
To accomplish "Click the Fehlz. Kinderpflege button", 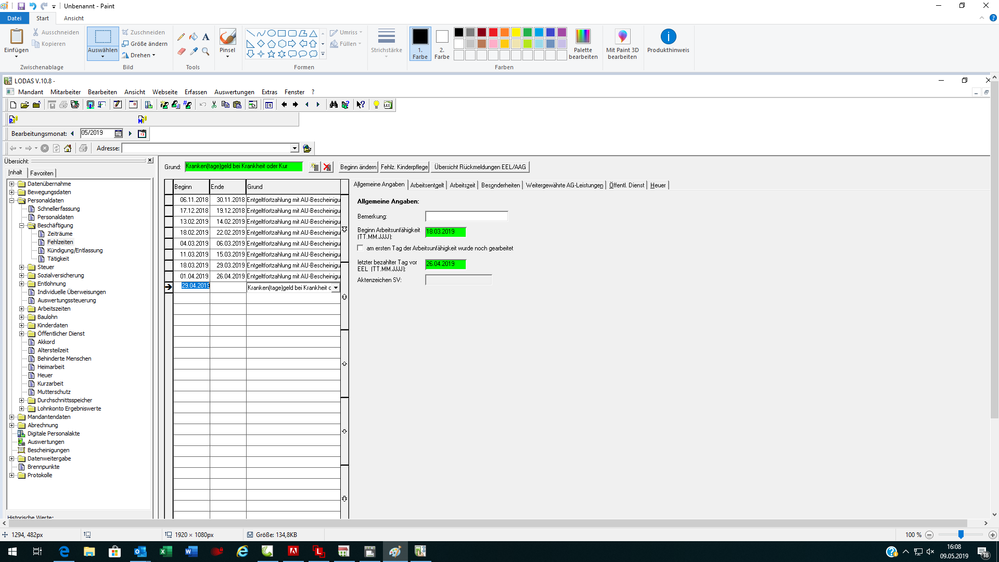I will coord(405,167).
